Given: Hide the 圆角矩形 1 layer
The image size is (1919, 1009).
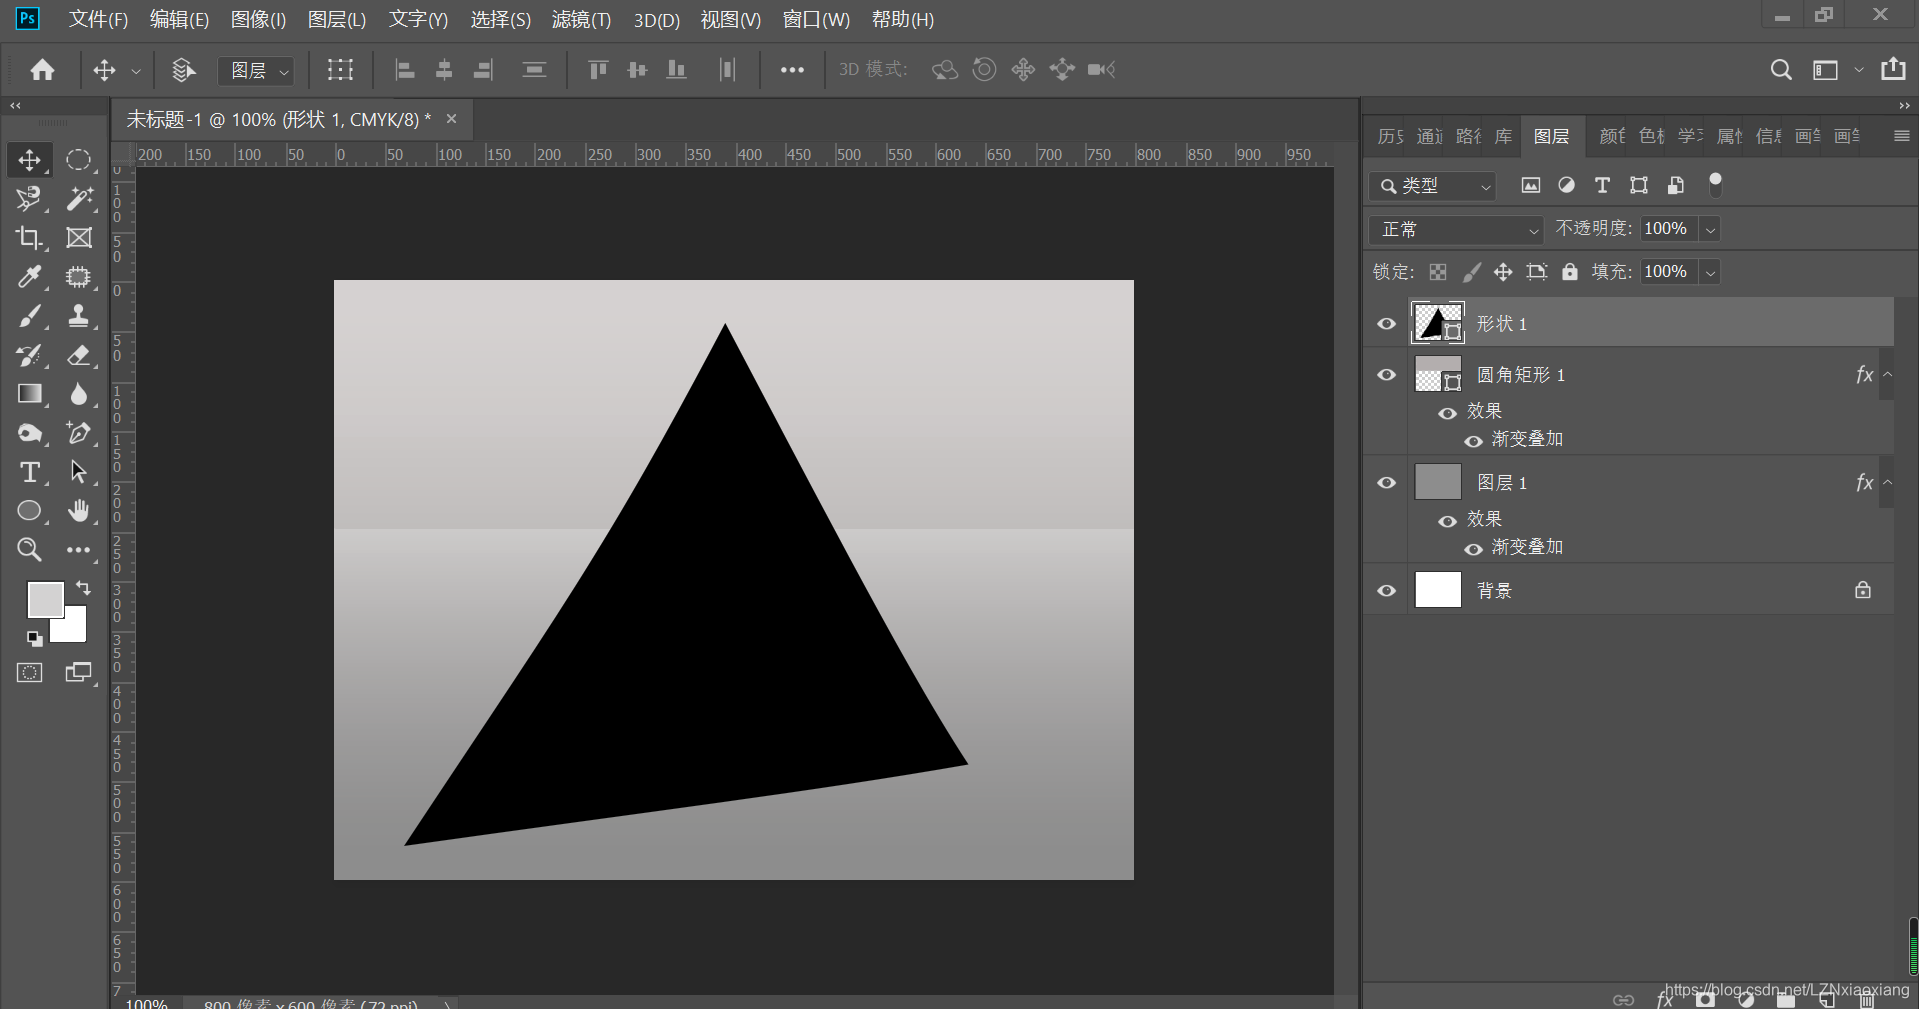Looking at the screenshot, I should click(x=1386, y=375).
